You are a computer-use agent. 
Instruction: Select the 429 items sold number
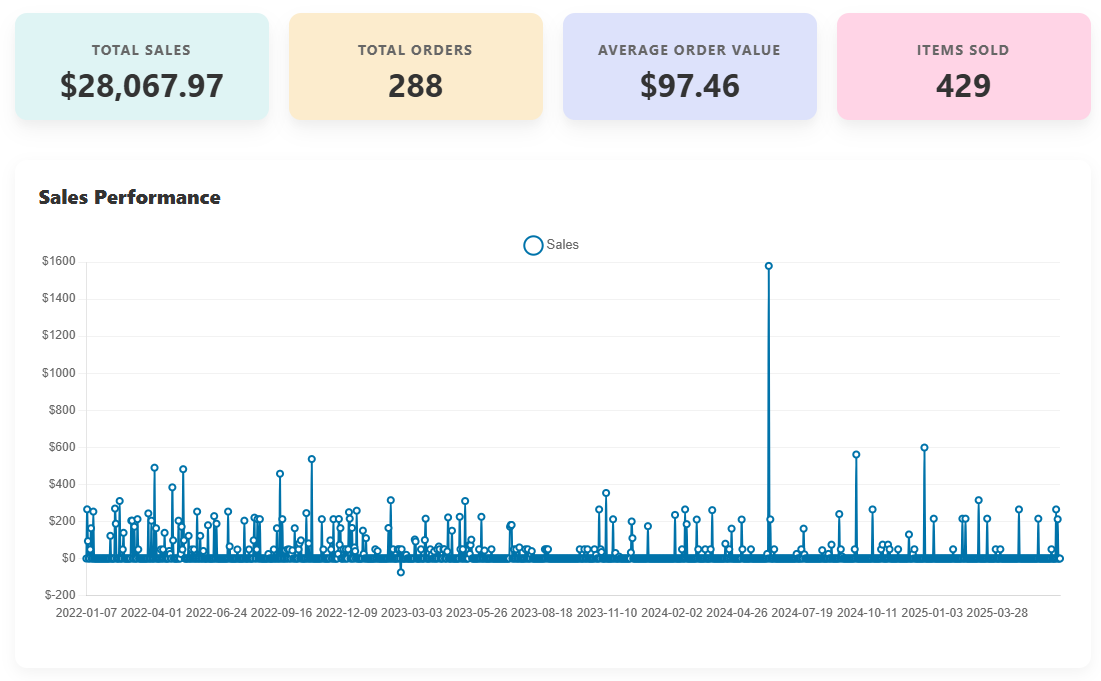(x=963, y=86)
